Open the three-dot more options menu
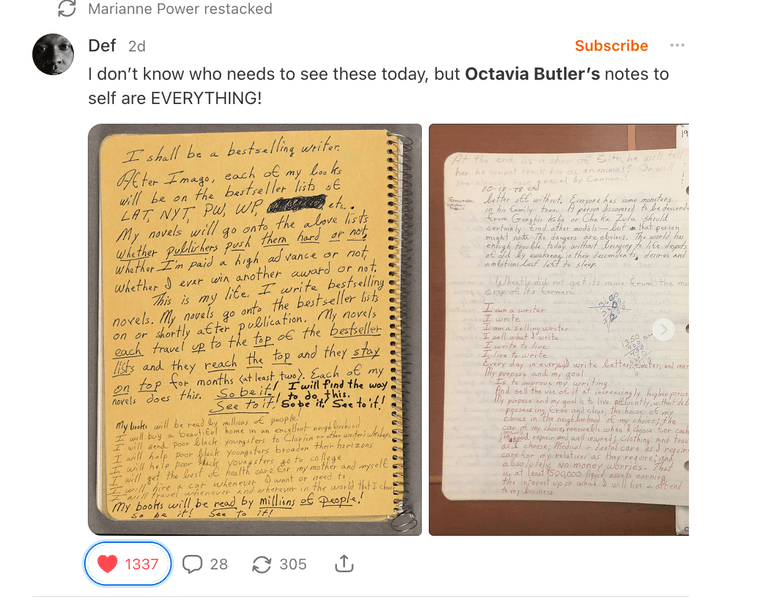The image size is (771, 600). [677, 45]
